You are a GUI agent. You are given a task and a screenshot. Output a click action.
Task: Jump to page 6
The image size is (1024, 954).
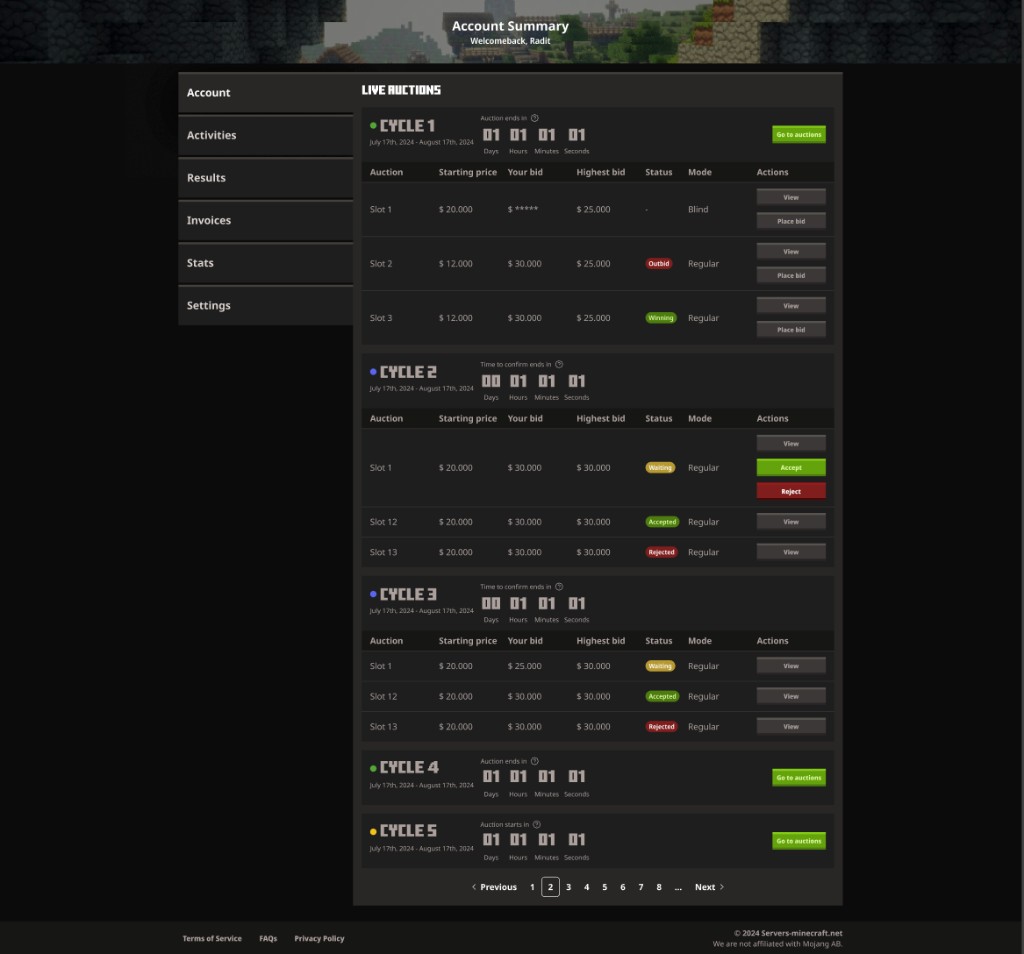(622, 887)
